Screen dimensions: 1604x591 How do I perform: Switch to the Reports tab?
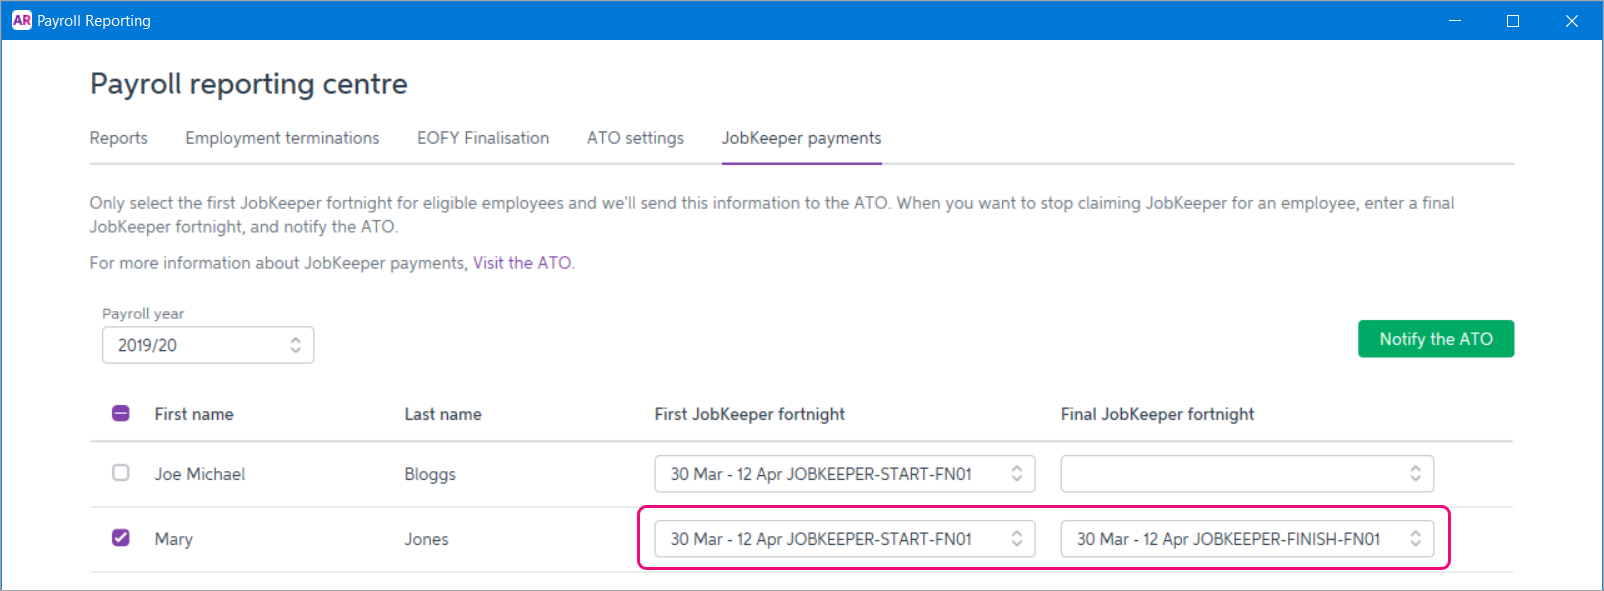(118, 138)
